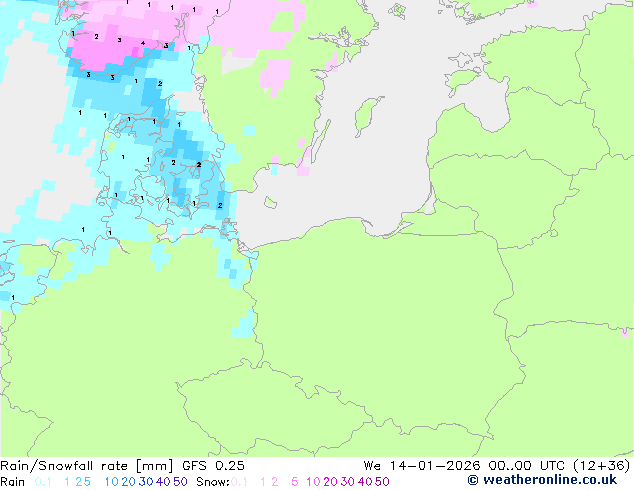634x490 pixels.
Task: Click the "GFS 0.25" model label
Action: [x=213, y=466]
